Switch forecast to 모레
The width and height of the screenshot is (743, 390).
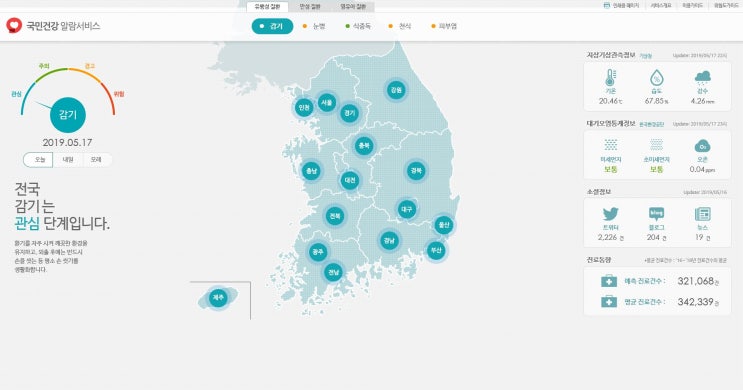tap(97, 160)
